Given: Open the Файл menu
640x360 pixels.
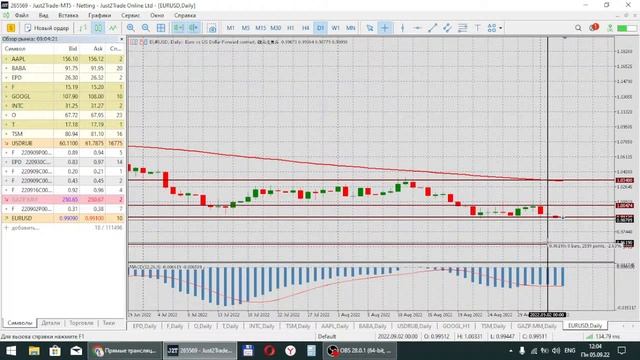Looking at the screenshot, I should [x=22, y=15].
